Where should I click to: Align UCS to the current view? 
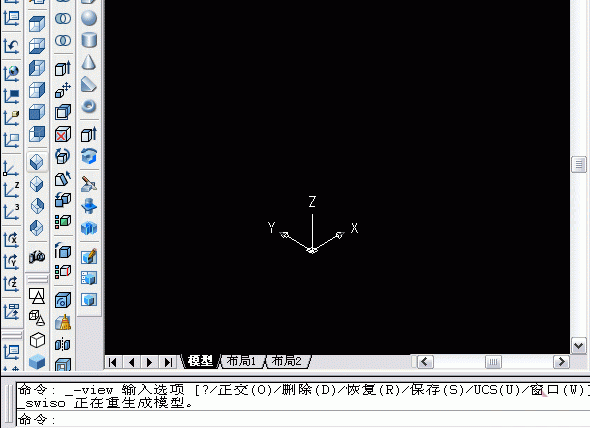[11, 140]
